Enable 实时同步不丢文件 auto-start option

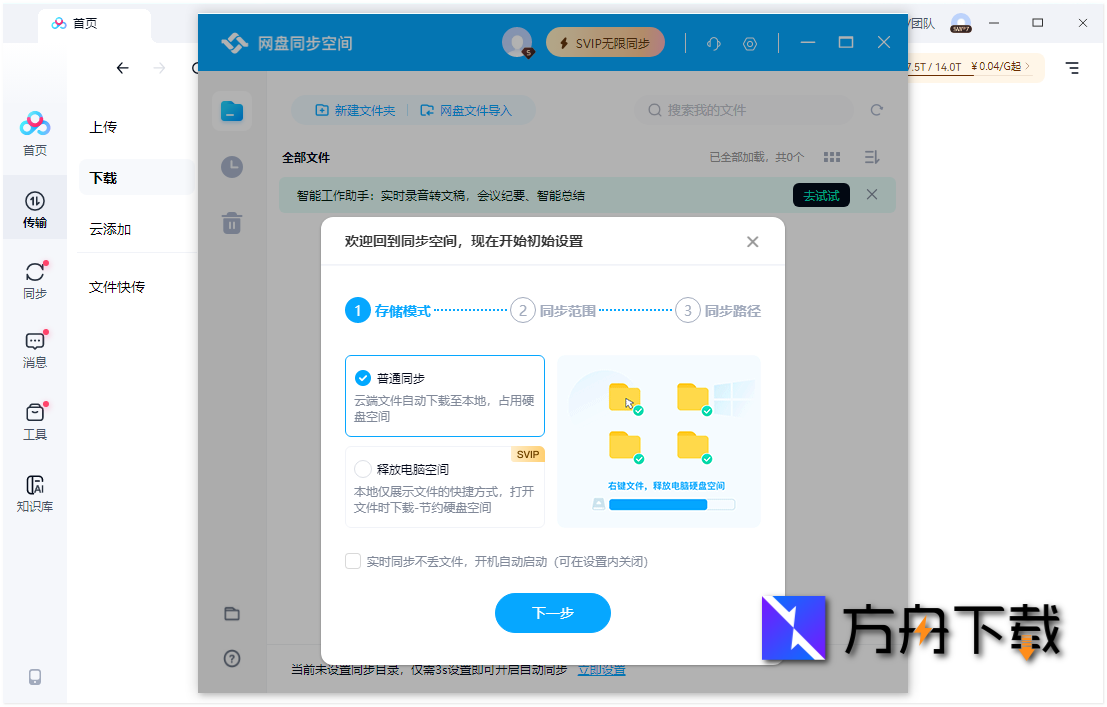tap(353, 561)
